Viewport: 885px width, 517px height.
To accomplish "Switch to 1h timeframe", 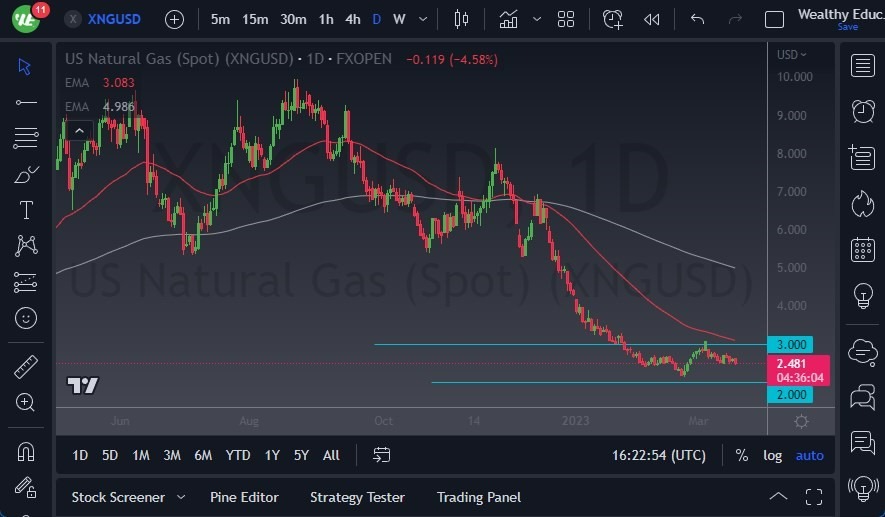I will [x=326, y=19].
